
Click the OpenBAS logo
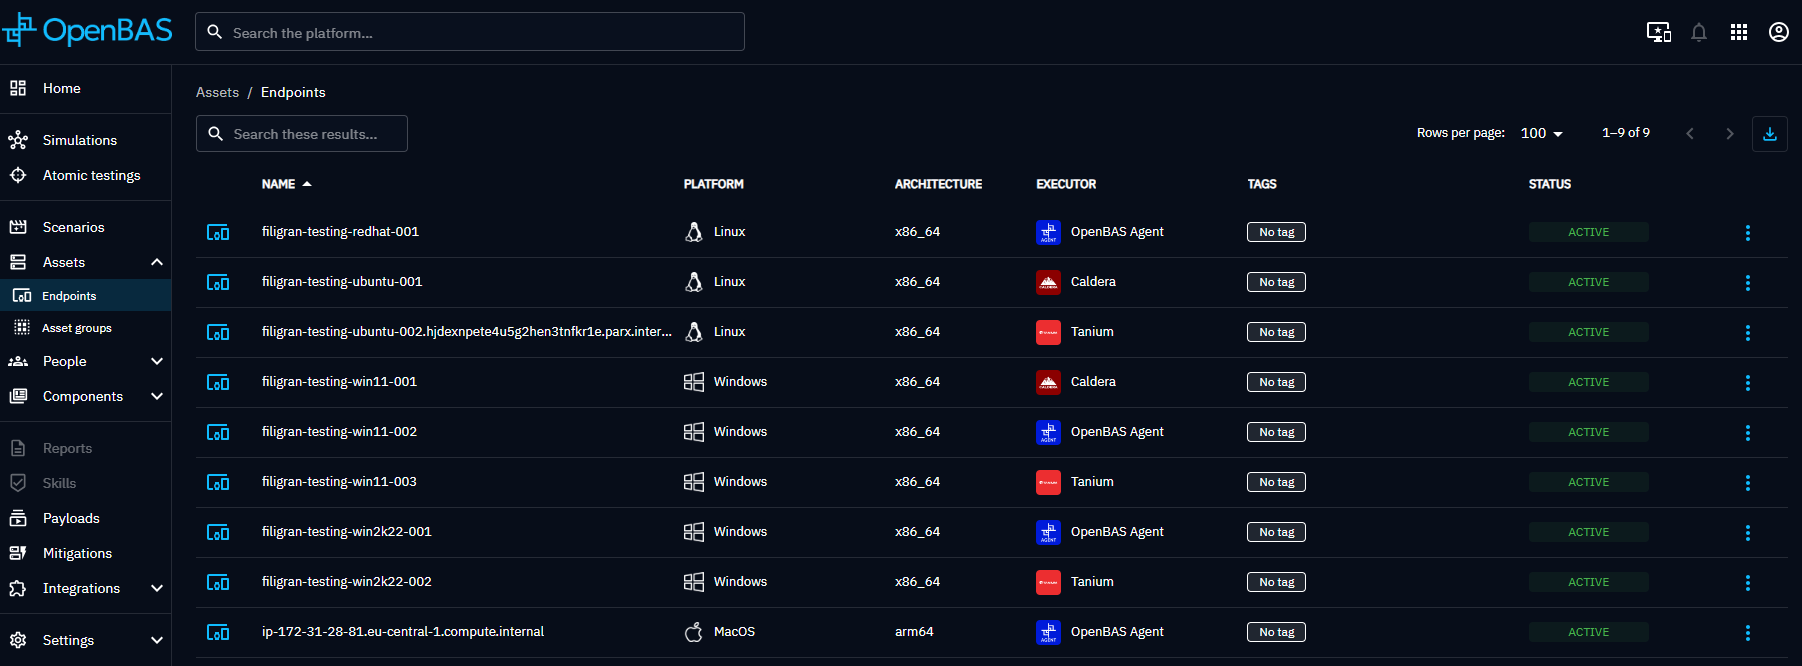pos(88,31)
